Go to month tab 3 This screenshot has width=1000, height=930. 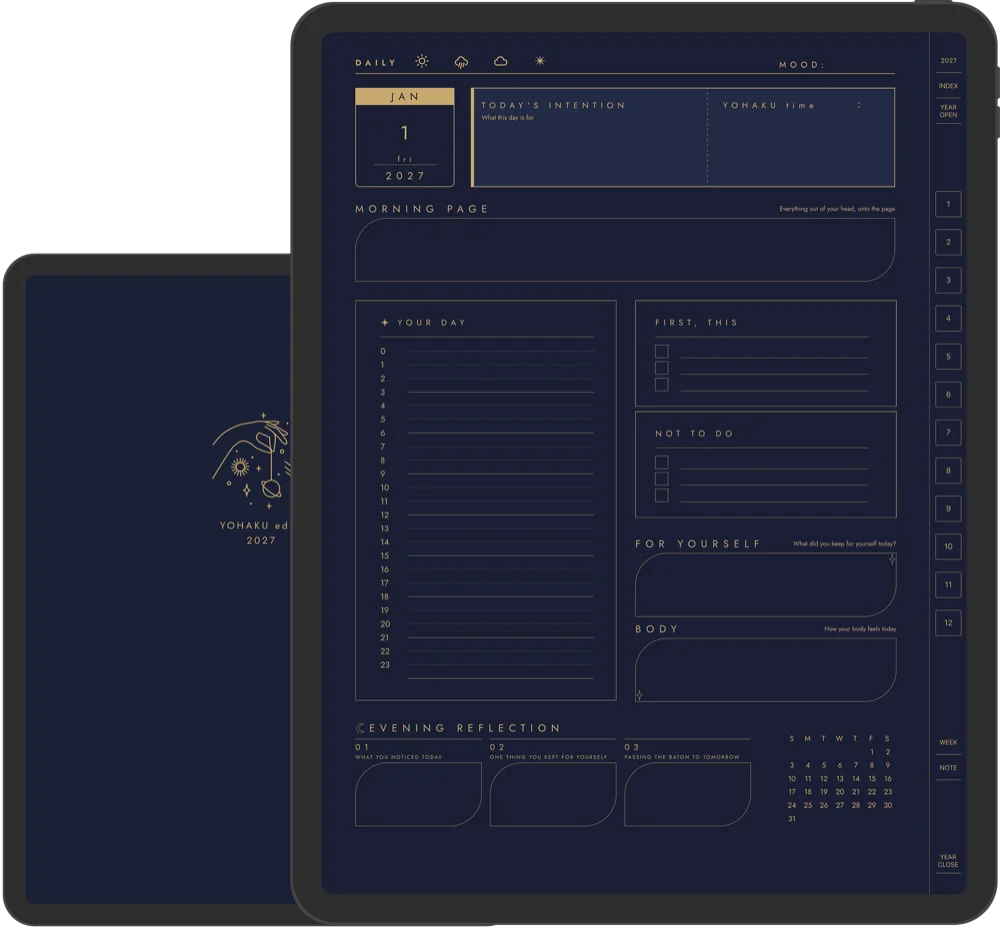pyautogui.click(x=948, y=280)
